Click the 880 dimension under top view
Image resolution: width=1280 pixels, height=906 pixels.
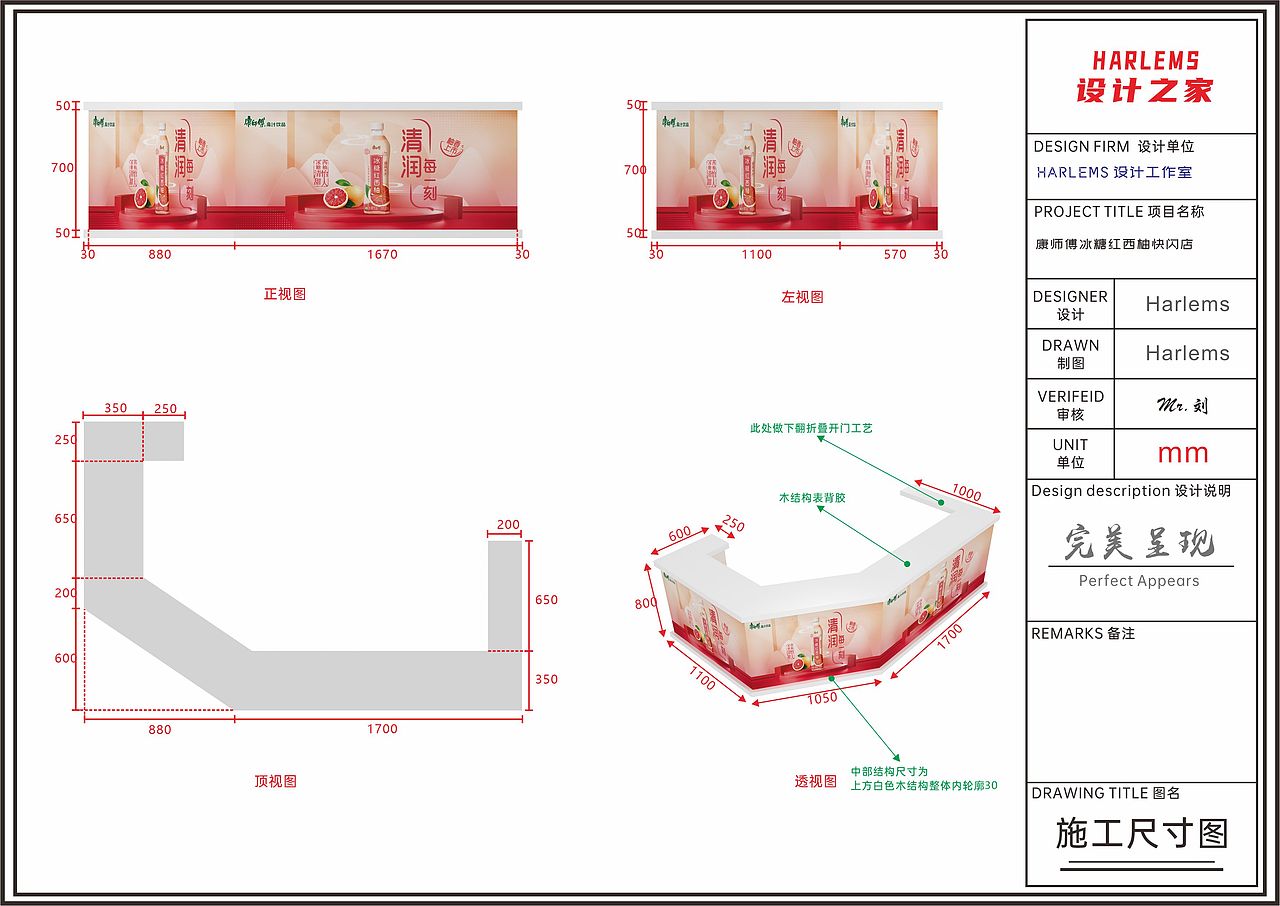click(x=160, y=729)
